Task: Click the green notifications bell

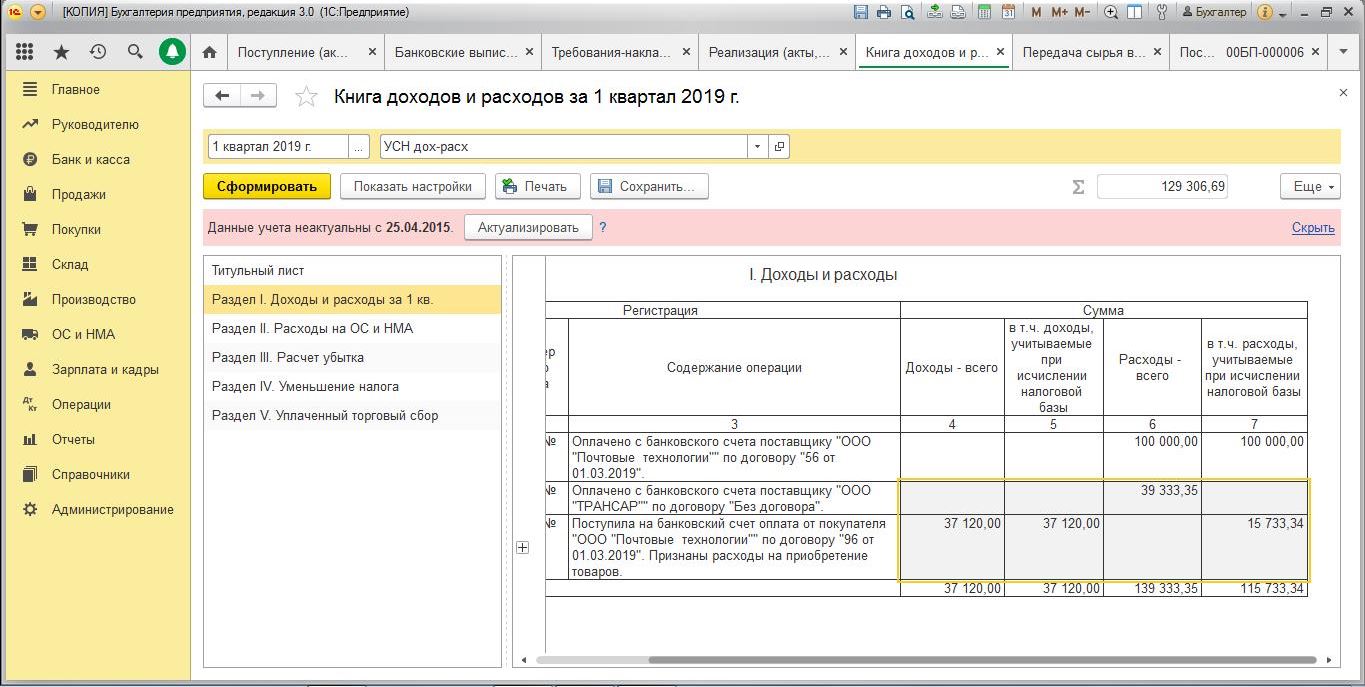Action: (172, 52)
